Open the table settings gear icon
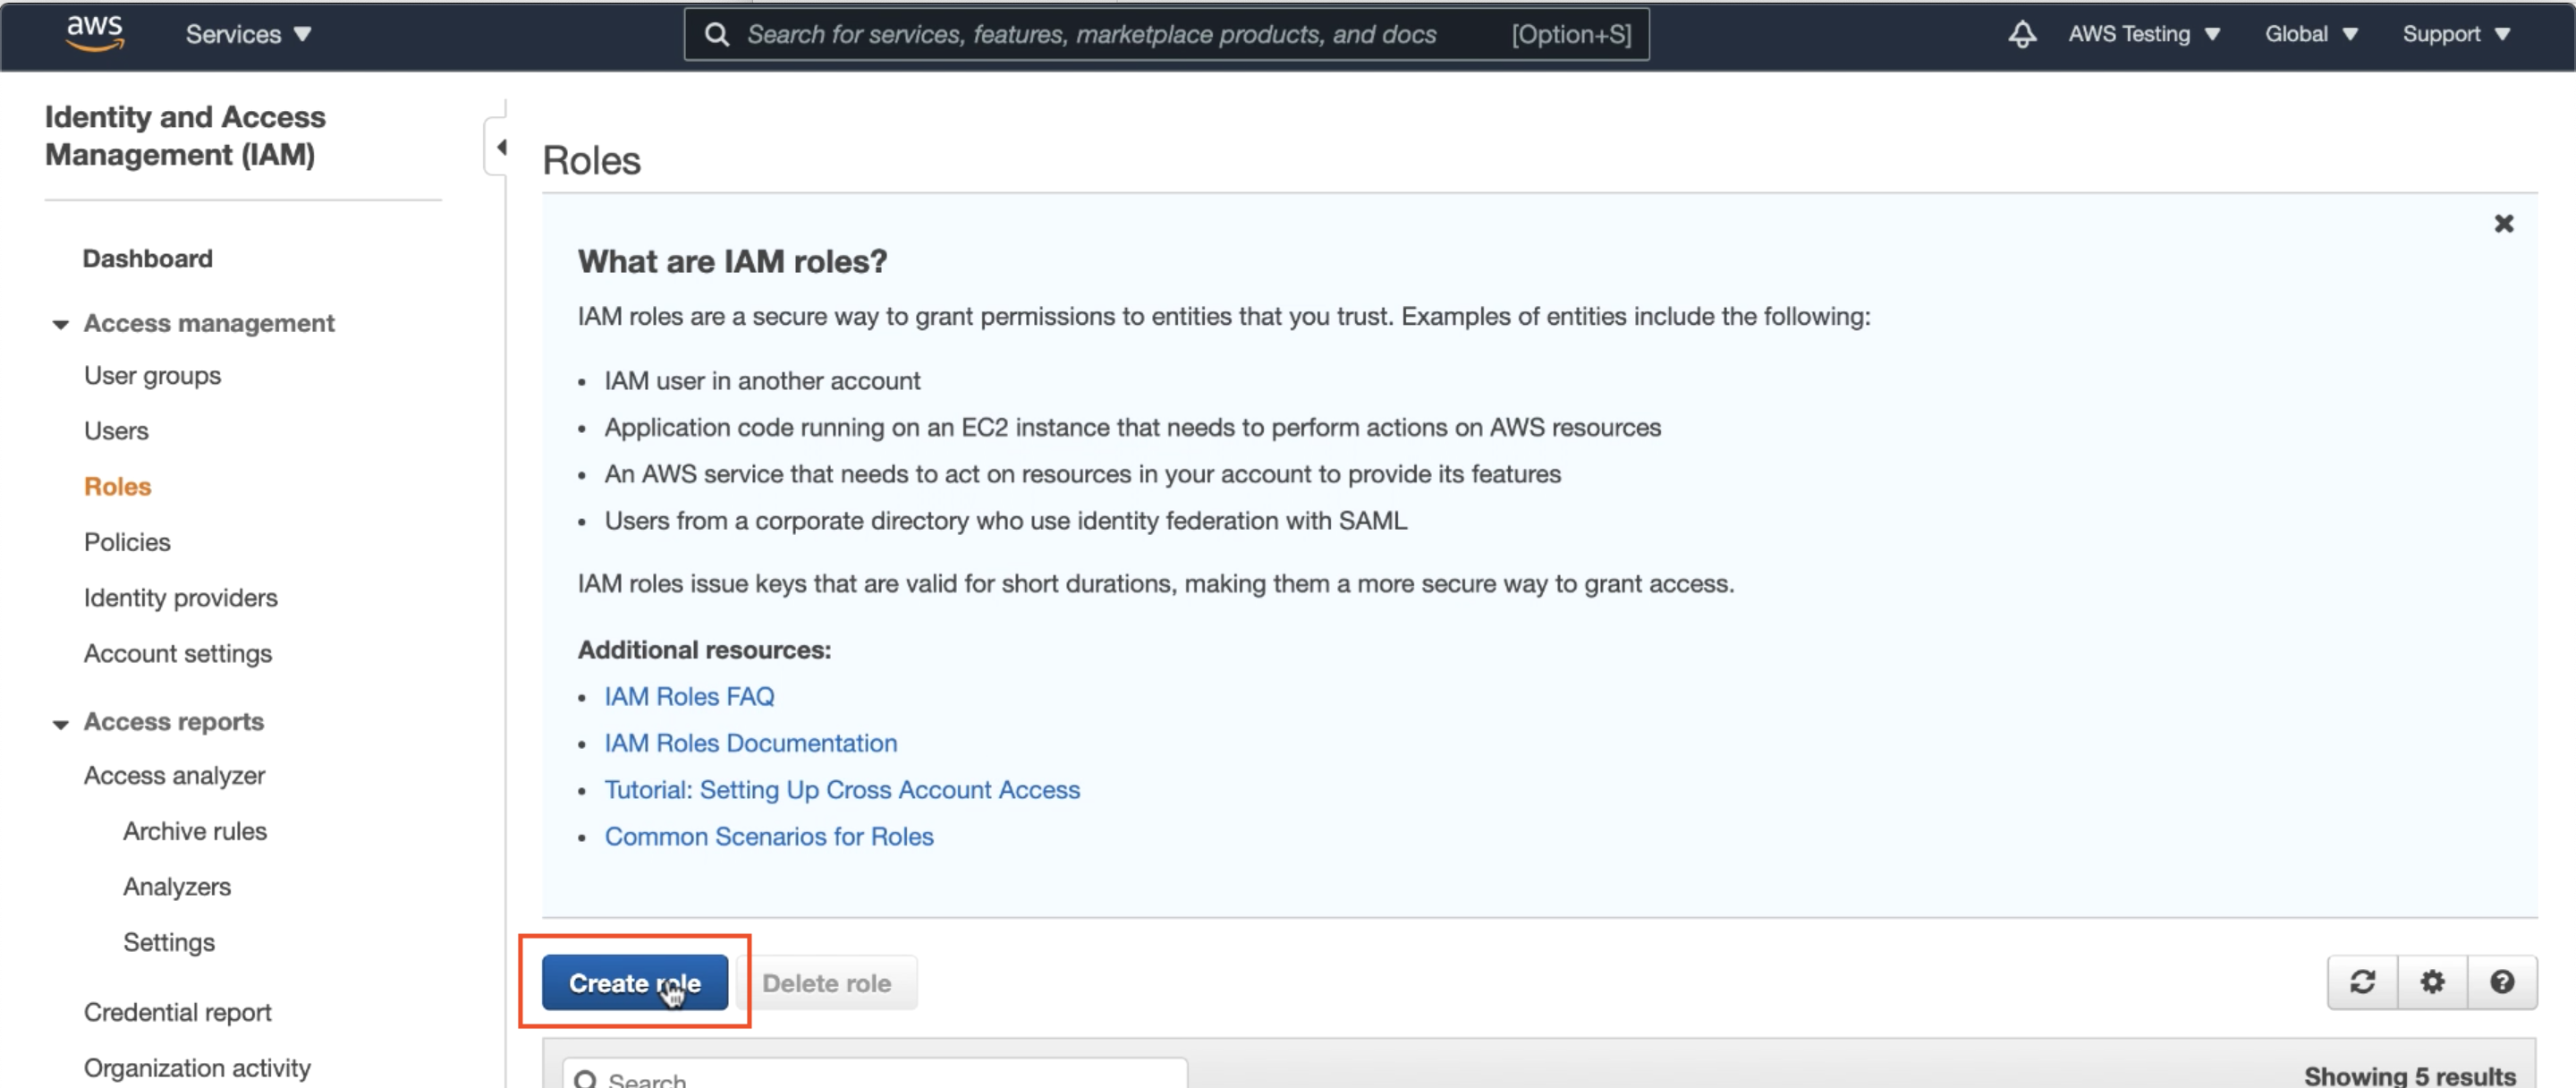 (2432, 982)
